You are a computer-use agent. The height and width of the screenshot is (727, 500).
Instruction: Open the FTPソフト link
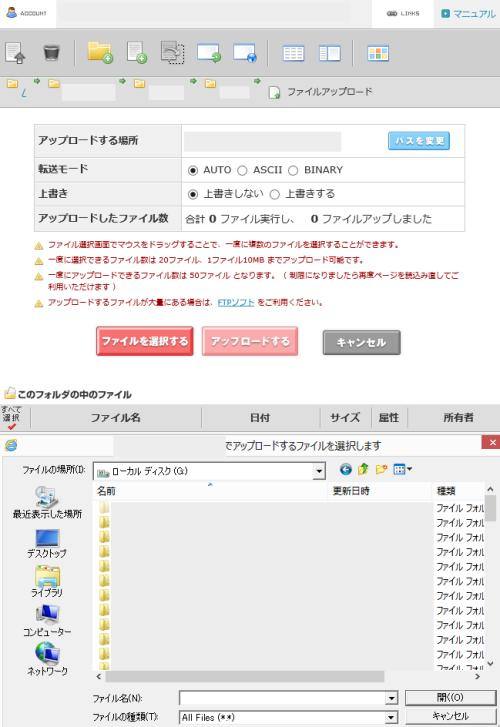[x=236, y=302]
